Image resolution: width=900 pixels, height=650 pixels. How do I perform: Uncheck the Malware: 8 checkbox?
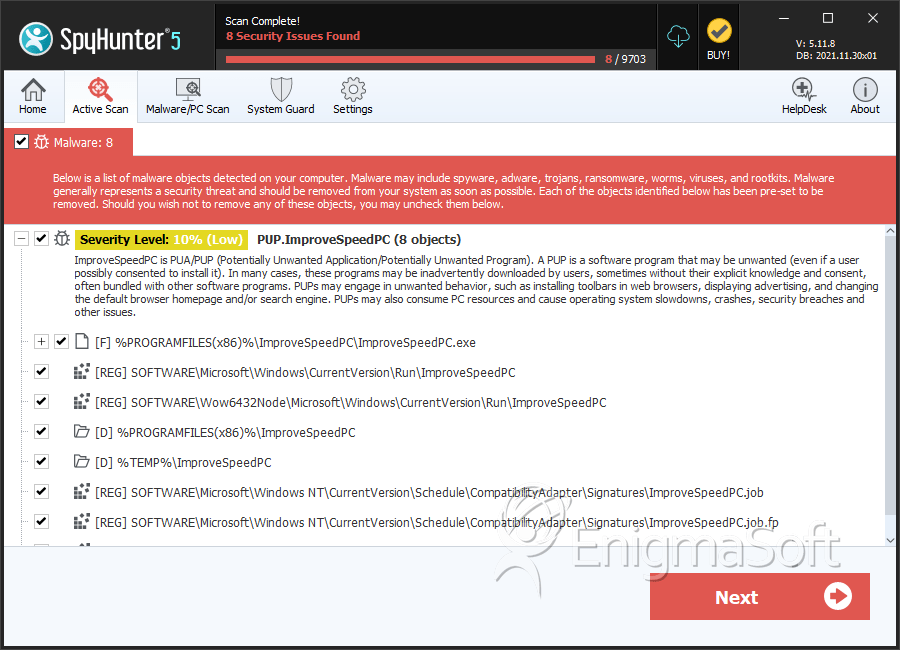(21, 142)
